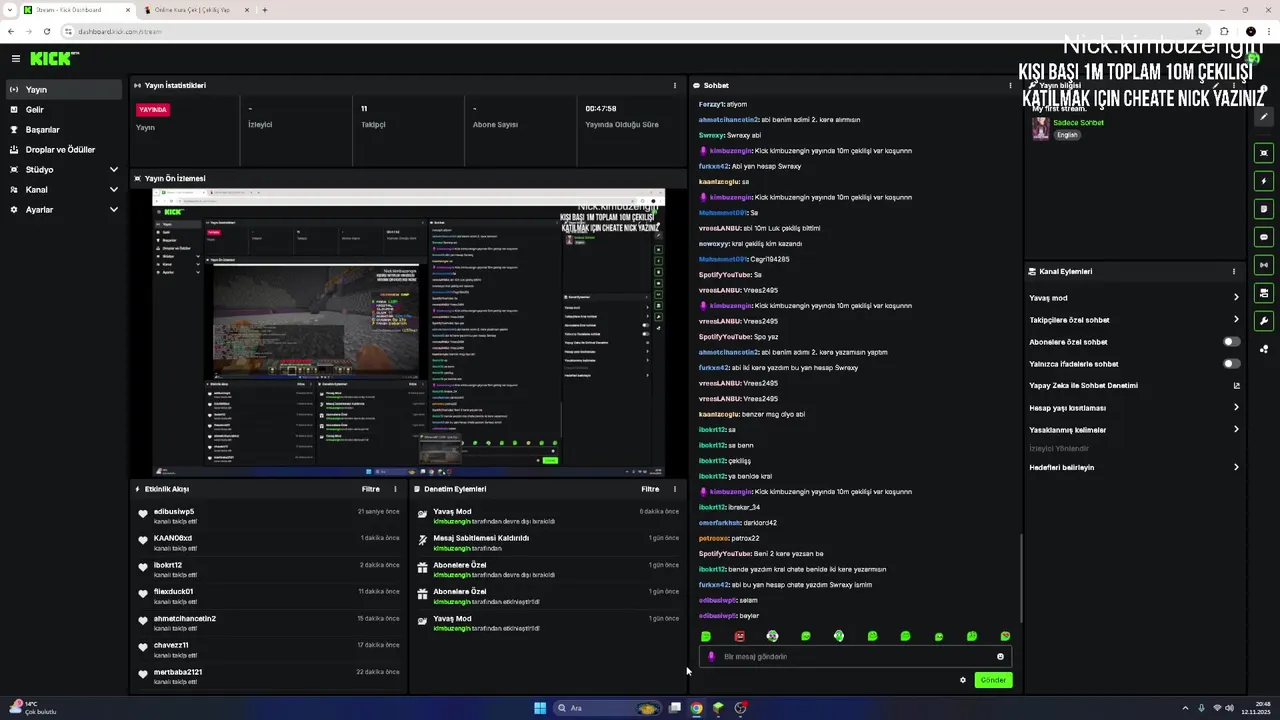Select the last emote in emote row
Screen dimensions: 1280x720
[x=1005, y=636]
